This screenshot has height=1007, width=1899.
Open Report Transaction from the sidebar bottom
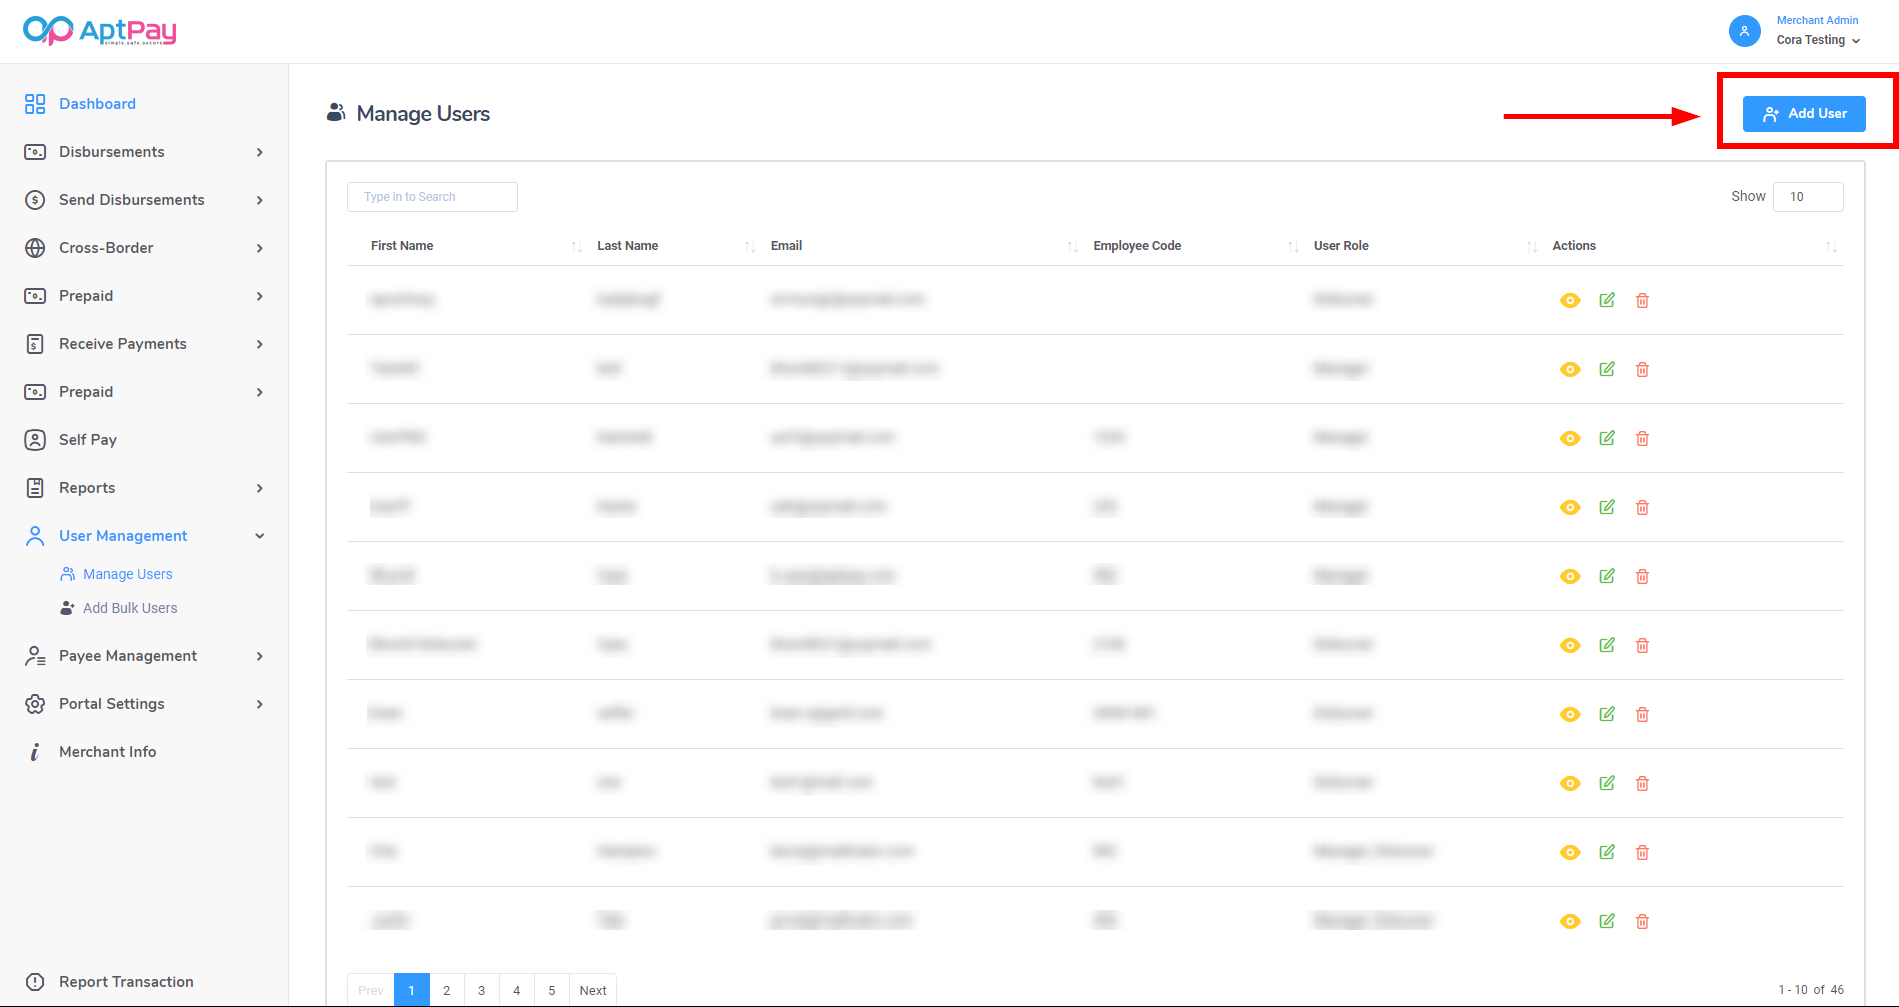pos(126,982)
